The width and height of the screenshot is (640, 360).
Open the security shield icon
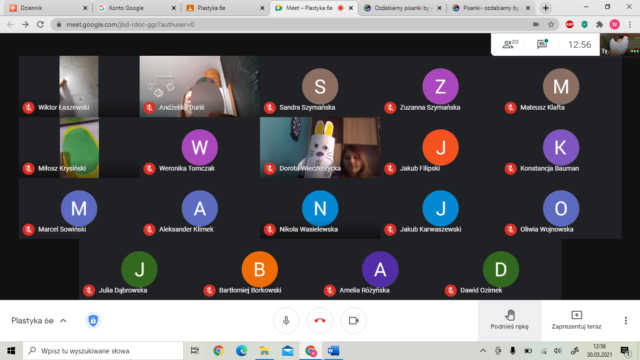click(93, 321)
